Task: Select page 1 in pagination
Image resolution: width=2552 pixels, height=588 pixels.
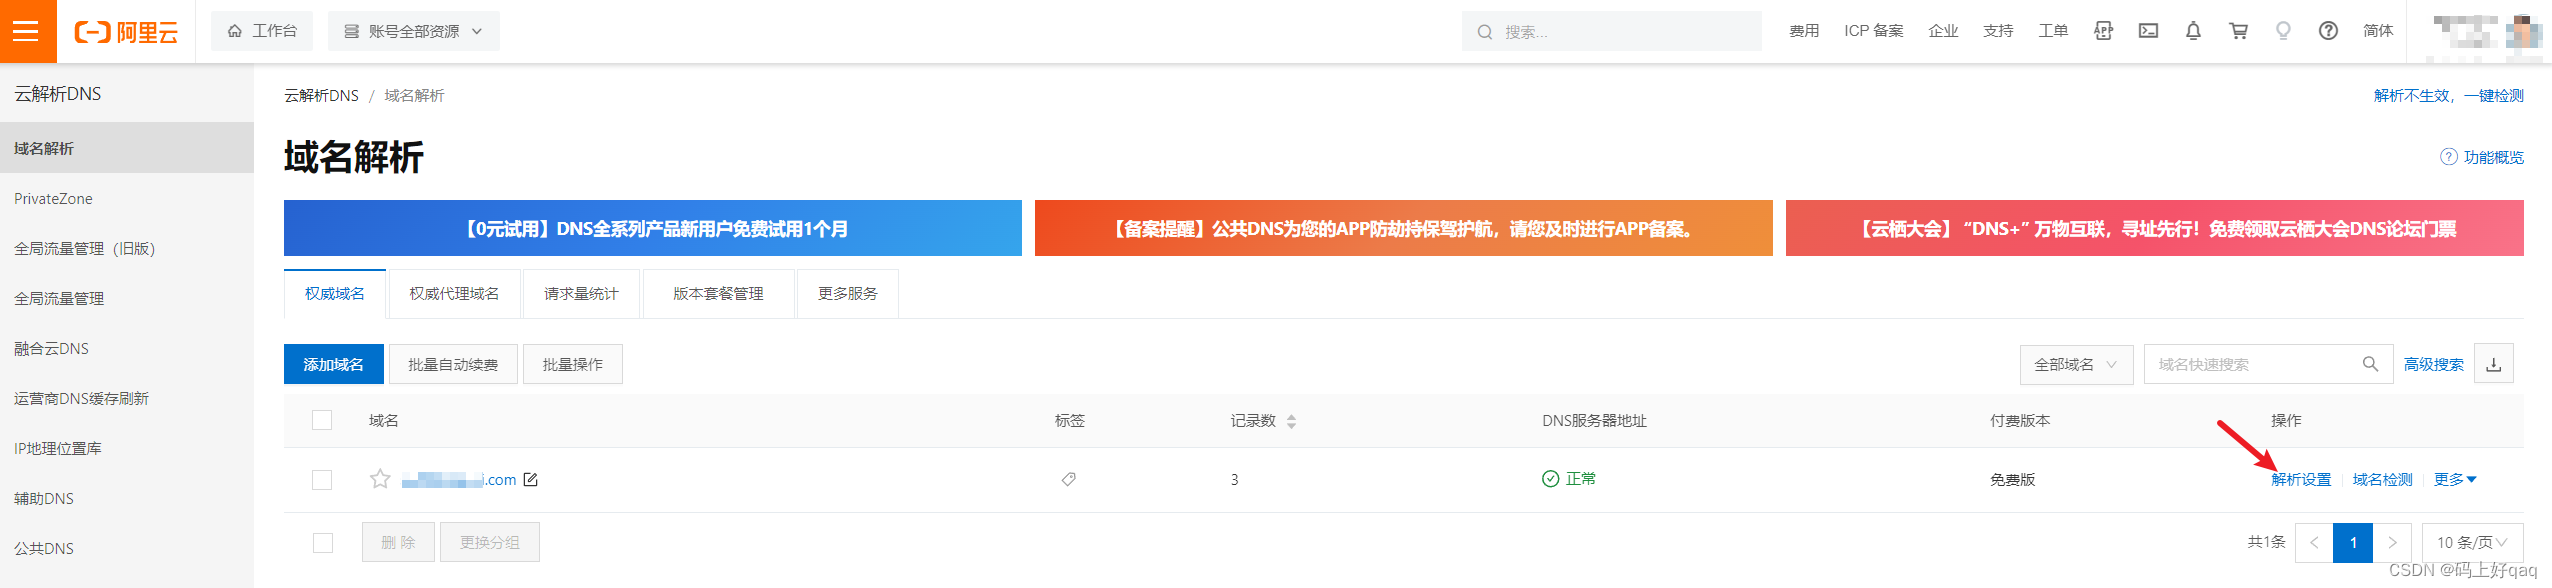Action: point(2353,542)
